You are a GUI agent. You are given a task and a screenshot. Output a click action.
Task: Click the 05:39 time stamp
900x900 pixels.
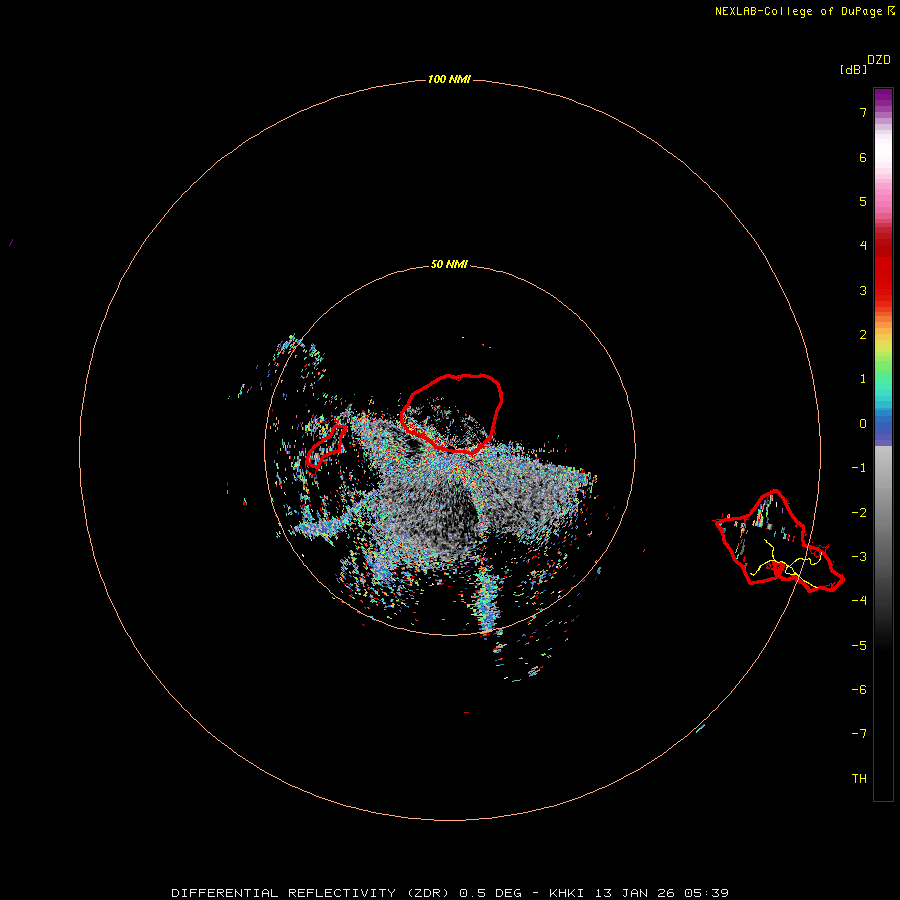click(x=707, y=893)
